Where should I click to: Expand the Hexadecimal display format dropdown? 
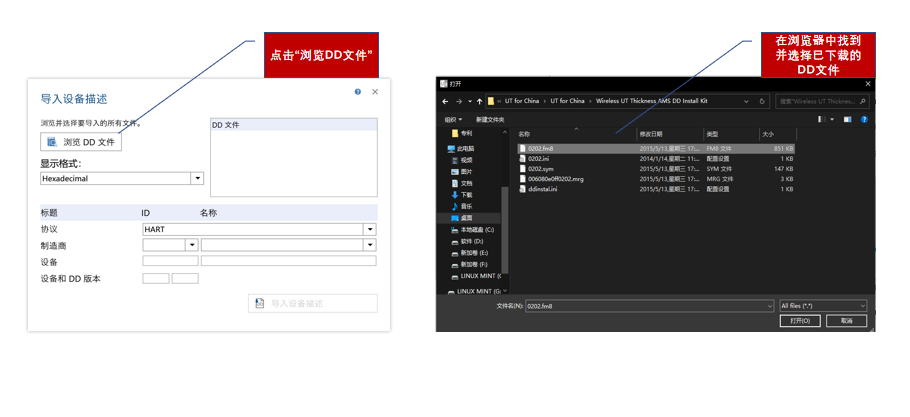click(x=197, y=179)
